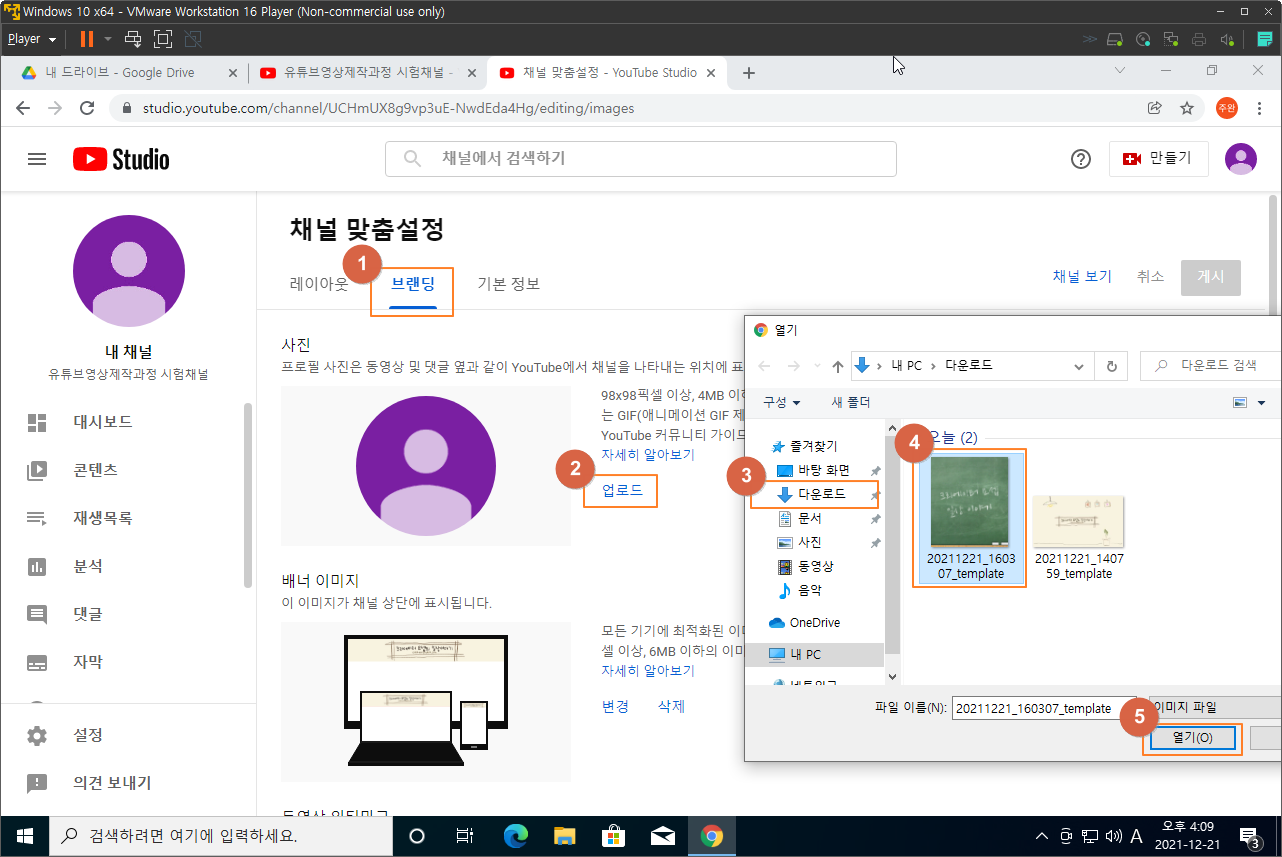This screenshot has height=857, width=1282.
Task: Click the 게시 publish button
Action: coord(1211,278)
